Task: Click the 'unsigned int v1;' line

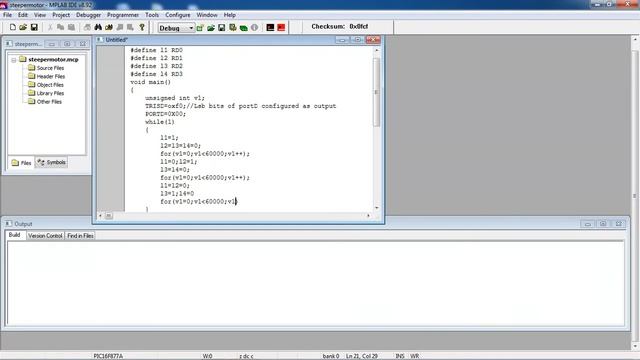Action: pos(175,98)
